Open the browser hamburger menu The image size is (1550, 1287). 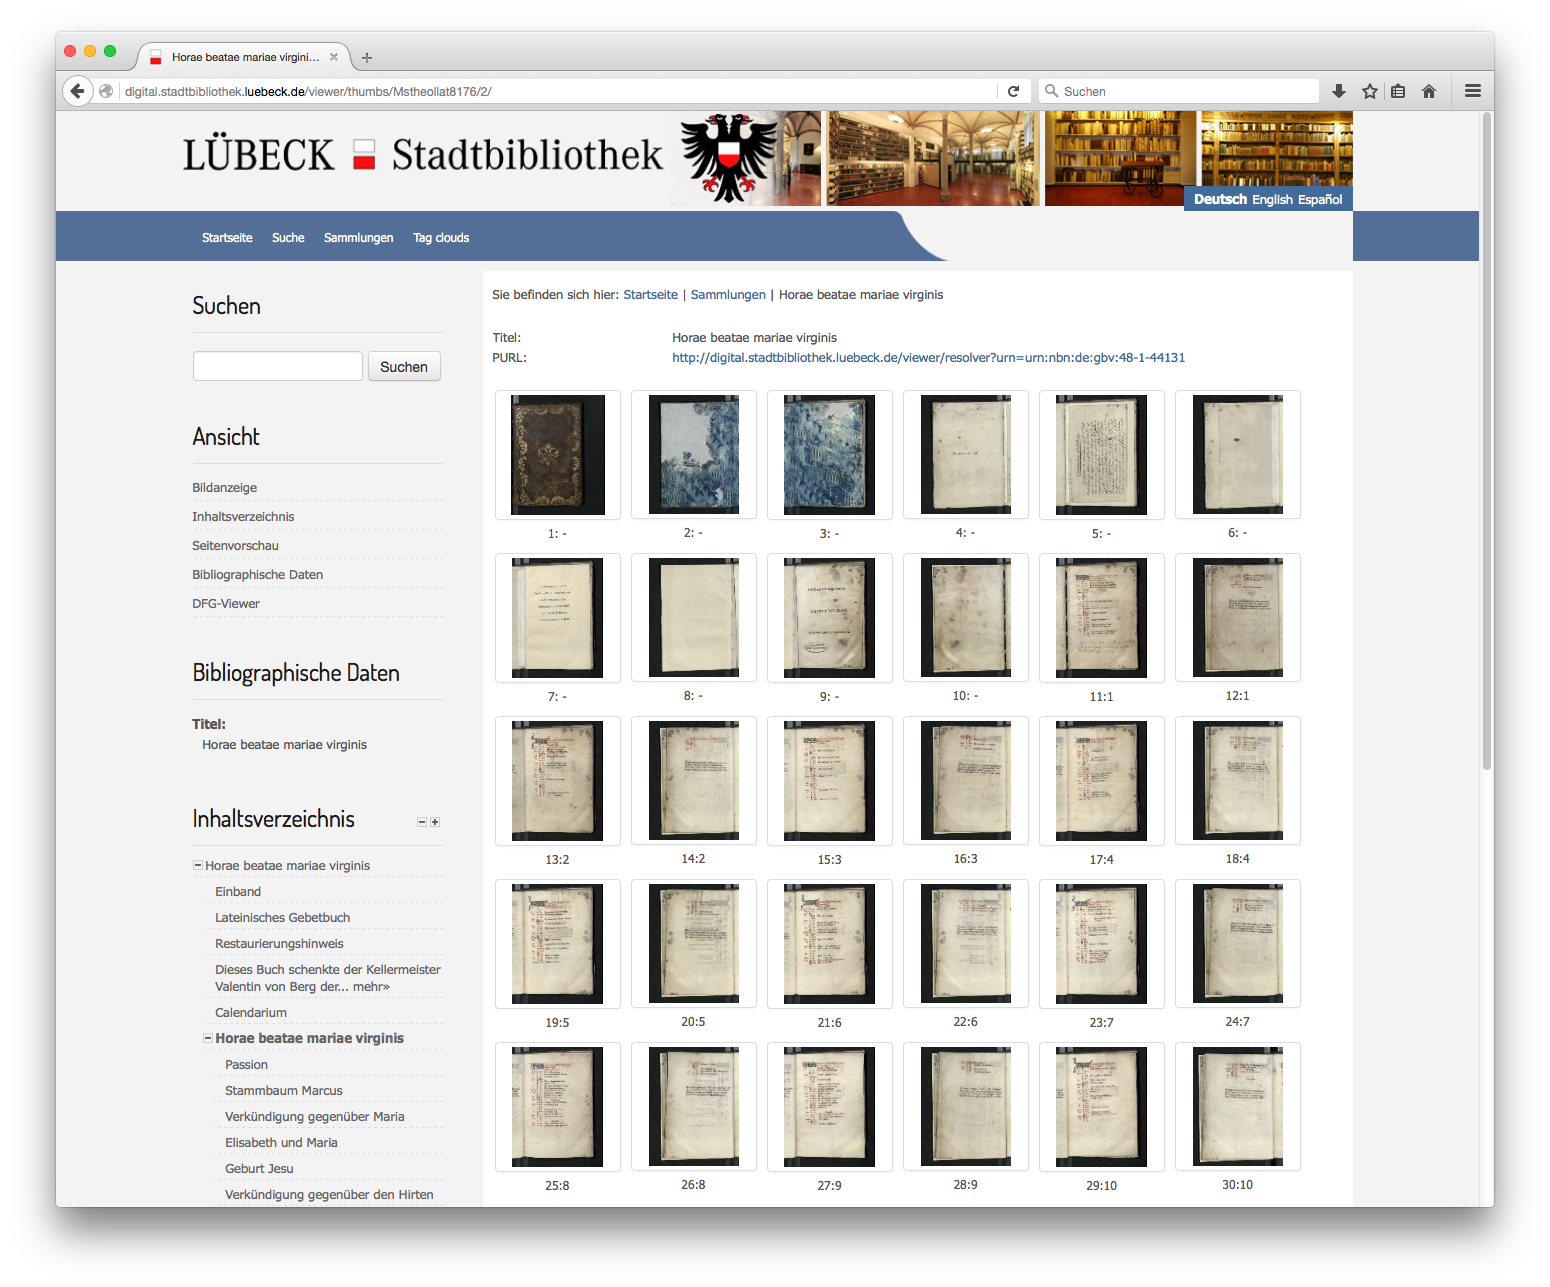(1473, 91)
